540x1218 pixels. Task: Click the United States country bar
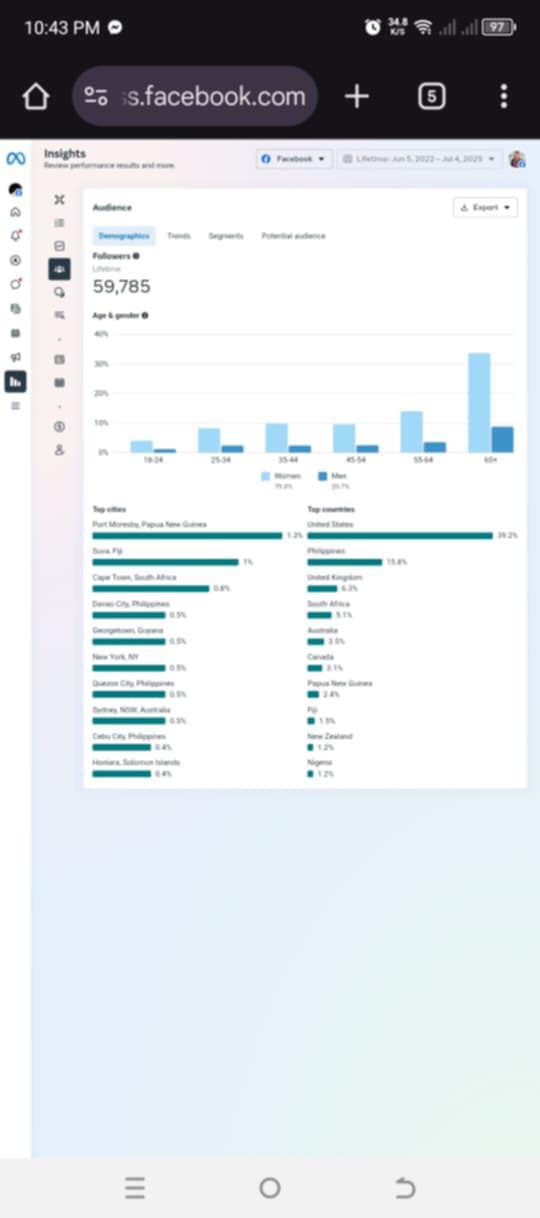(x=400, y=536)
